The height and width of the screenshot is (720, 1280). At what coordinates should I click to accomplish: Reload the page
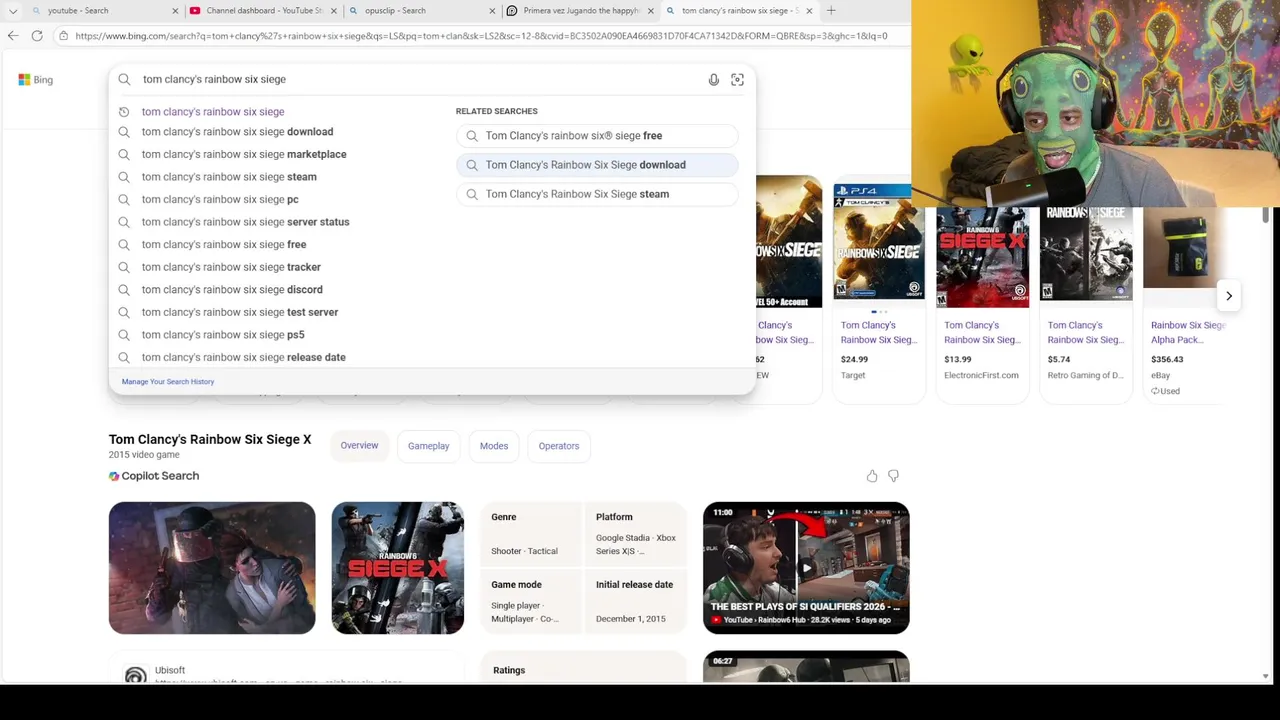tap(37, 36)
